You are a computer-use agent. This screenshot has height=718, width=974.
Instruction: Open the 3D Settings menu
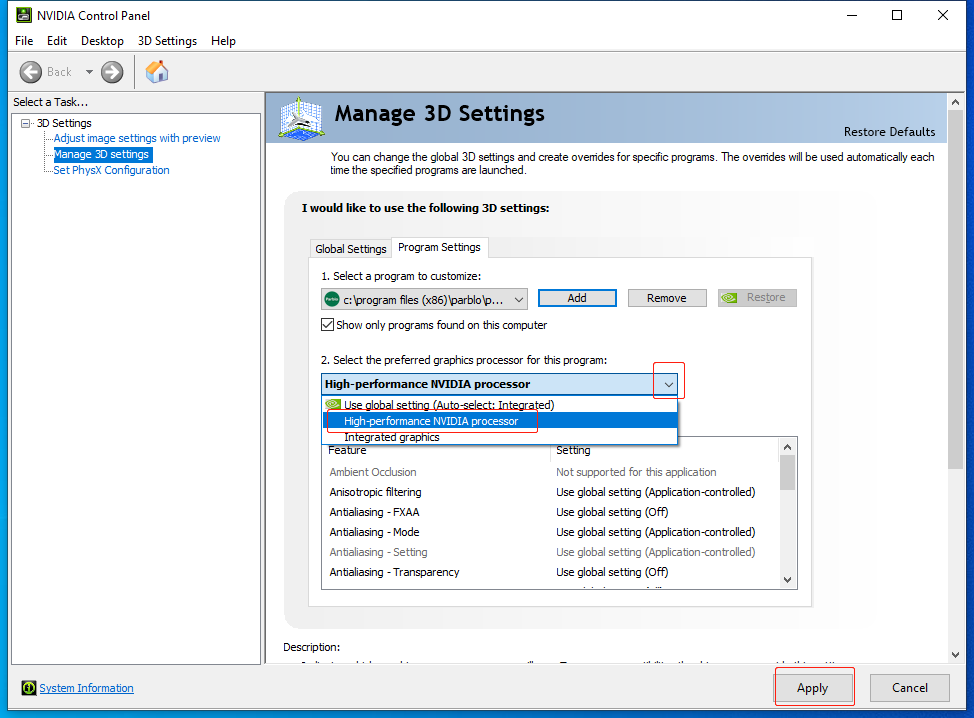167,41
